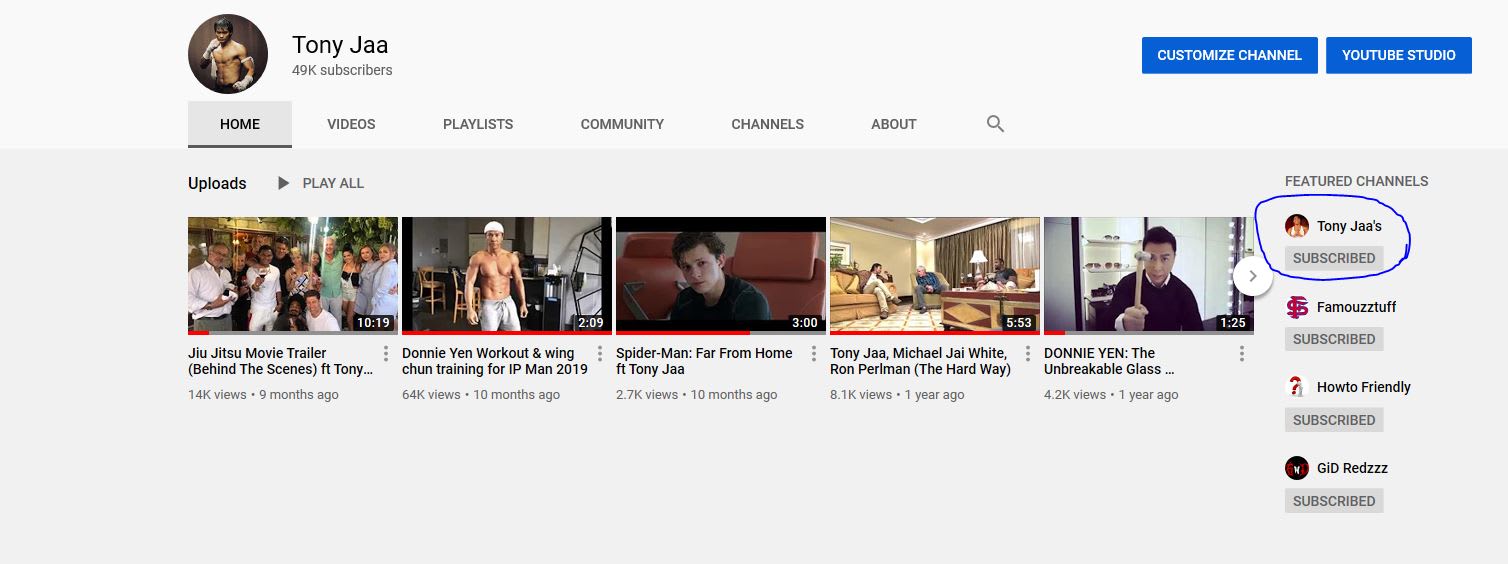The width and height of the screenshot is (1508, 564).
Task: Click the GiD Redzzz channel name
Action: click(1352, 468)
